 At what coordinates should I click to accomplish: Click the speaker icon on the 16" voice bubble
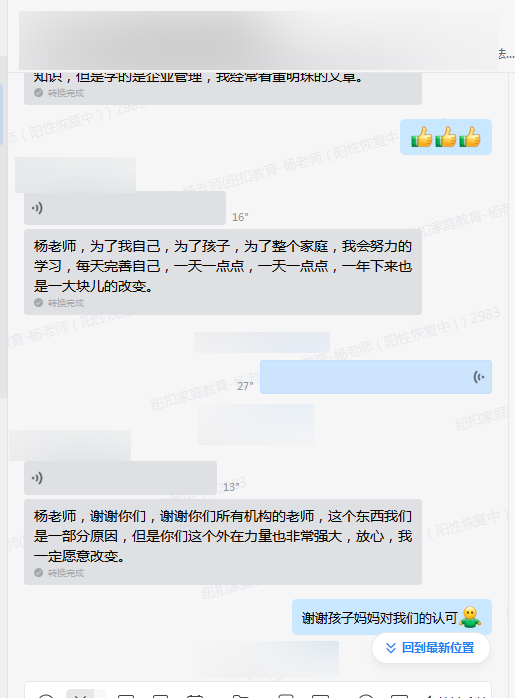coord(37,208)
